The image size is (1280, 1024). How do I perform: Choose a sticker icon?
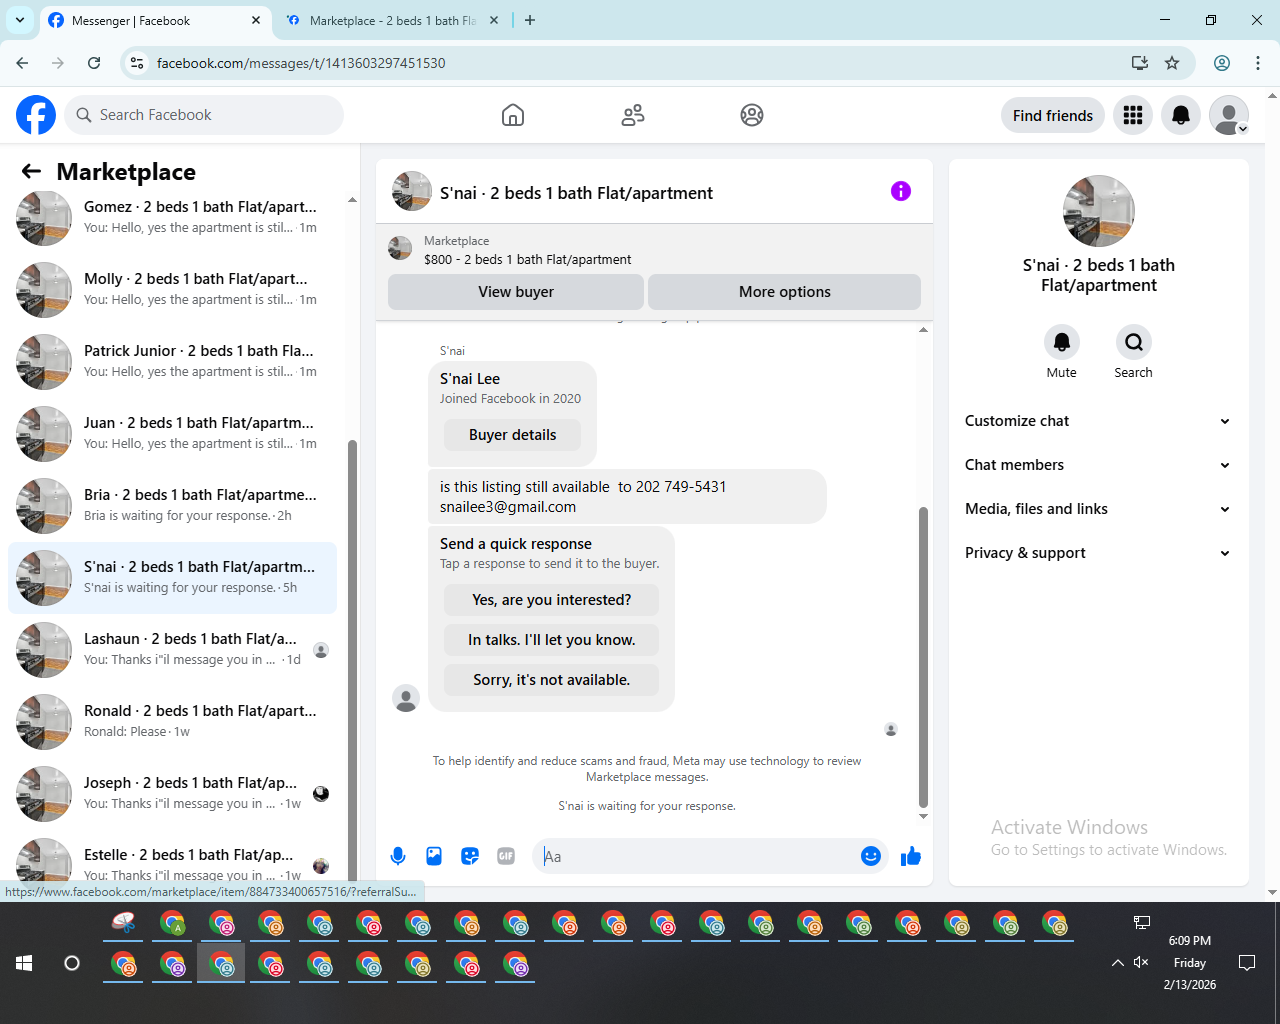[x=470, y=856]
